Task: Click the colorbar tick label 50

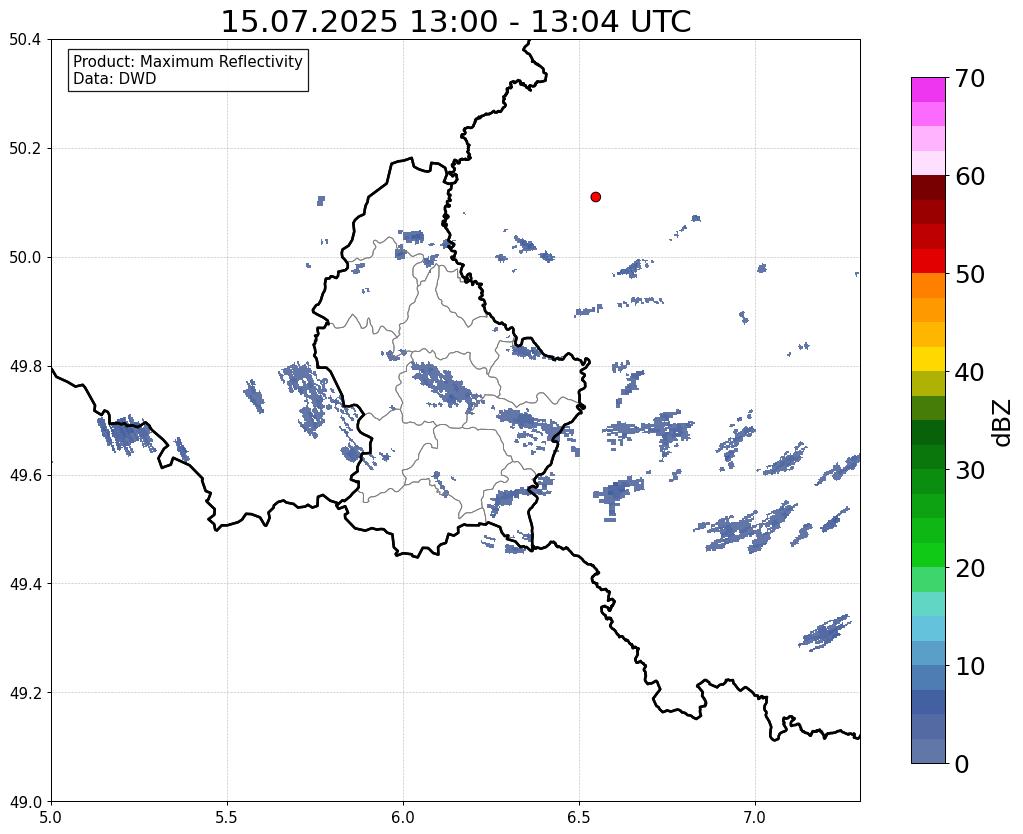Action: 970,274
